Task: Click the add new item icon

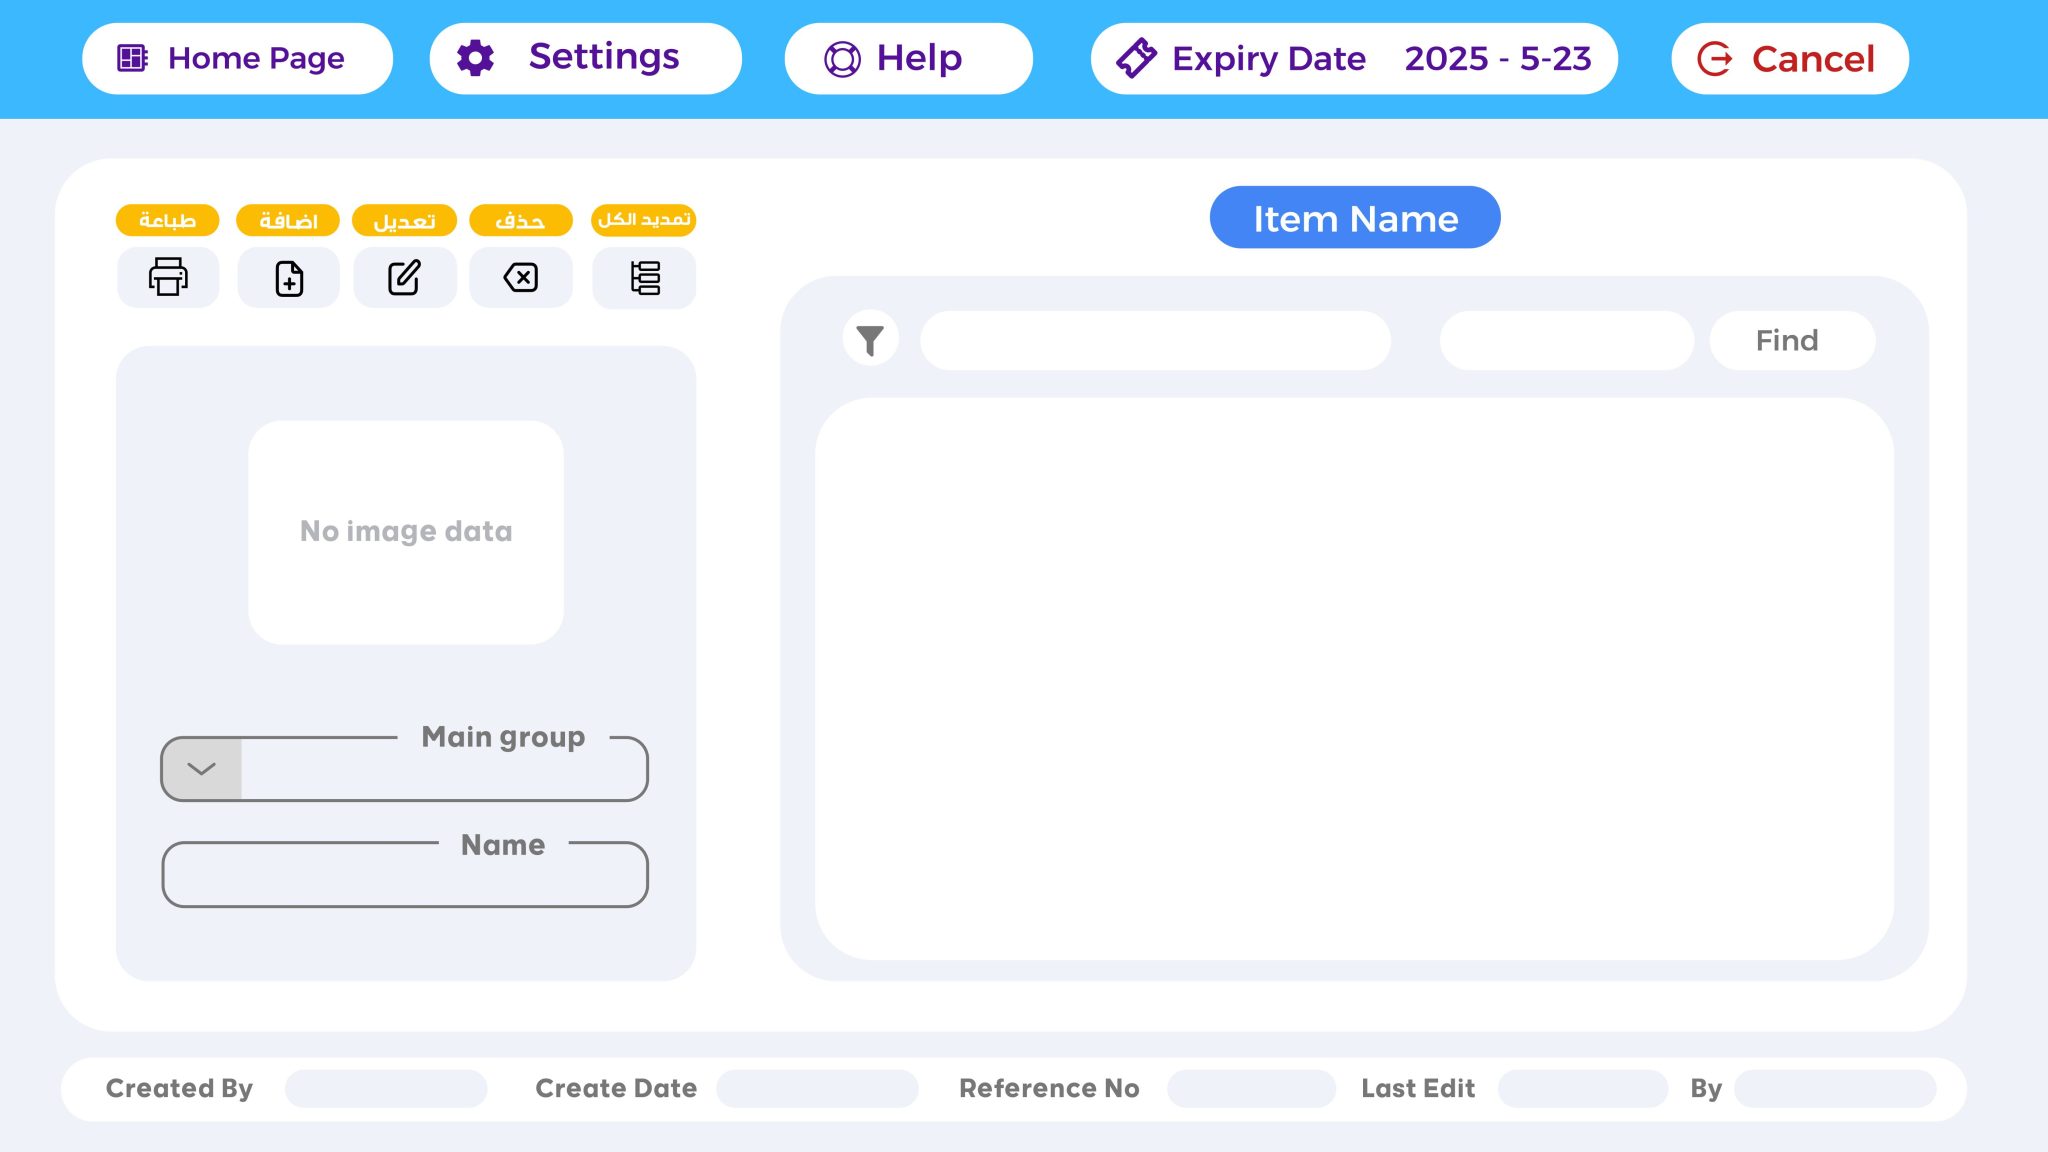Action: [x=287, y=277]
